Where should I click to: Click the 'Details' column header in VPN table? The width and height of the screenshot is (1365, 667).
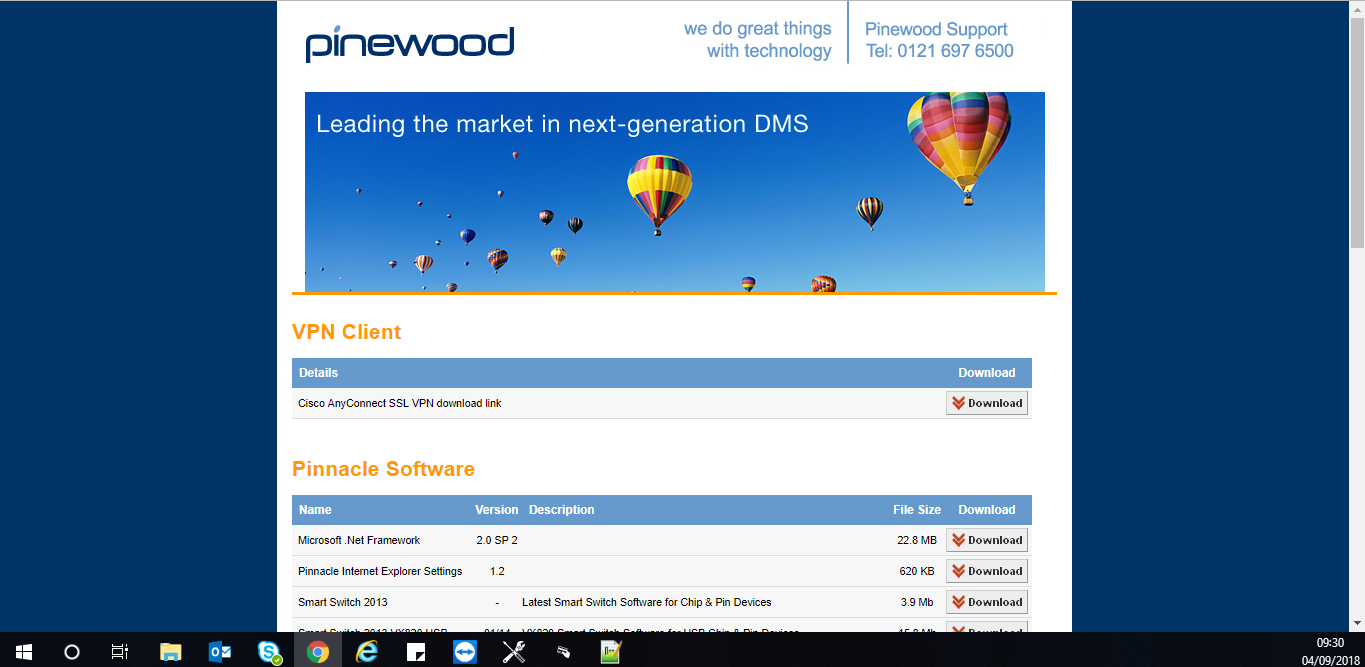click(318, 373)
